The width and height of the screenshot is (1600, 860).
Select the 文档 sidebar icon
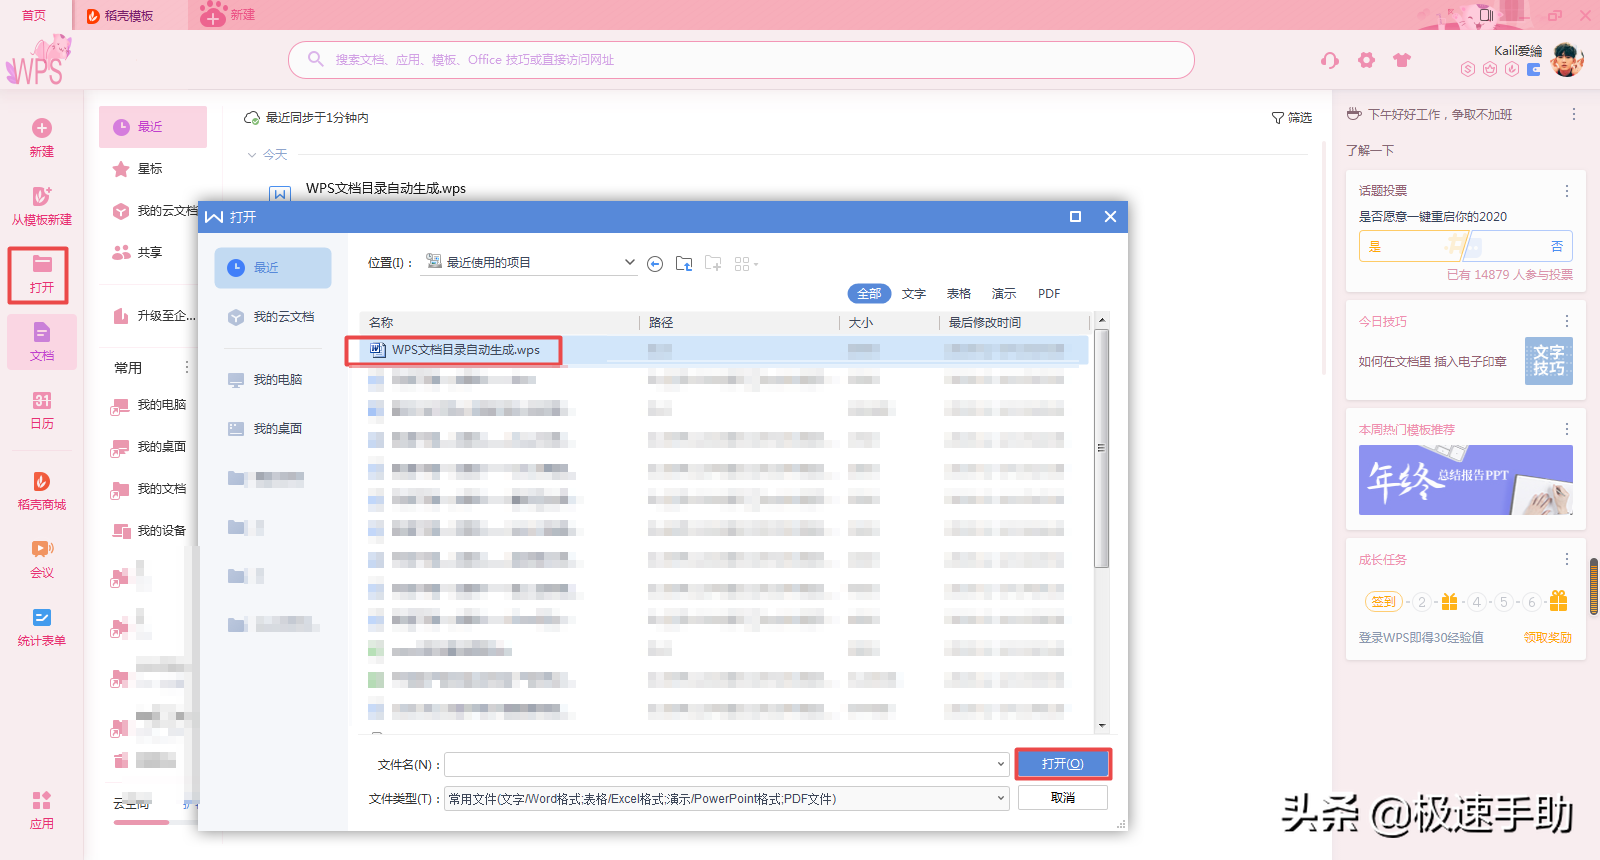42,332
